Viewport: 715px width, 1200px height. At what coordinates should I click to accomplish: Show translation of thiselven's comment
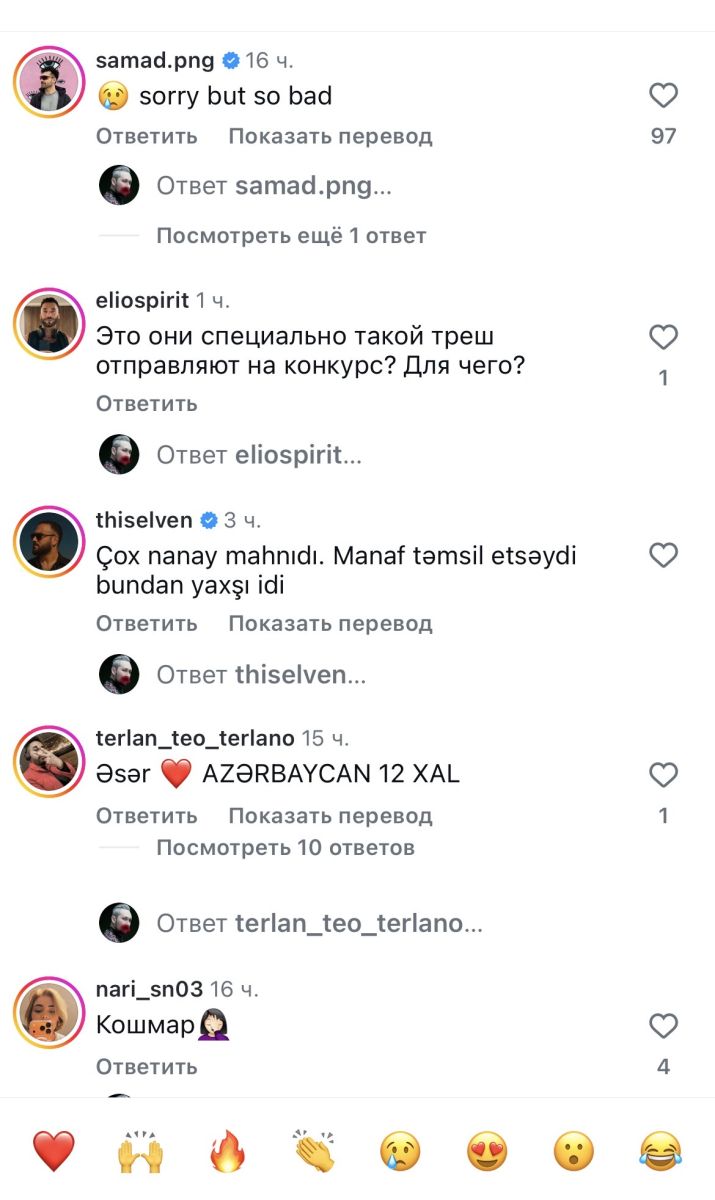(330, 623)
